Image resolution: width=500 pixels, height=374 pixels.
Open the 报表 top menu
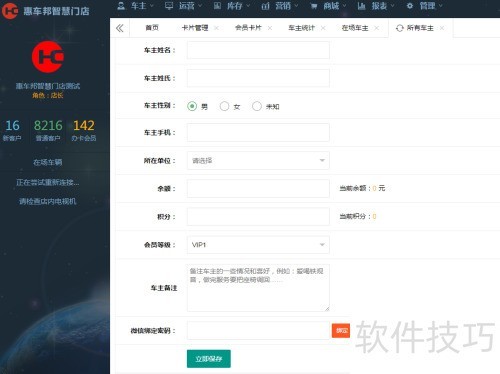click(376, 6)
